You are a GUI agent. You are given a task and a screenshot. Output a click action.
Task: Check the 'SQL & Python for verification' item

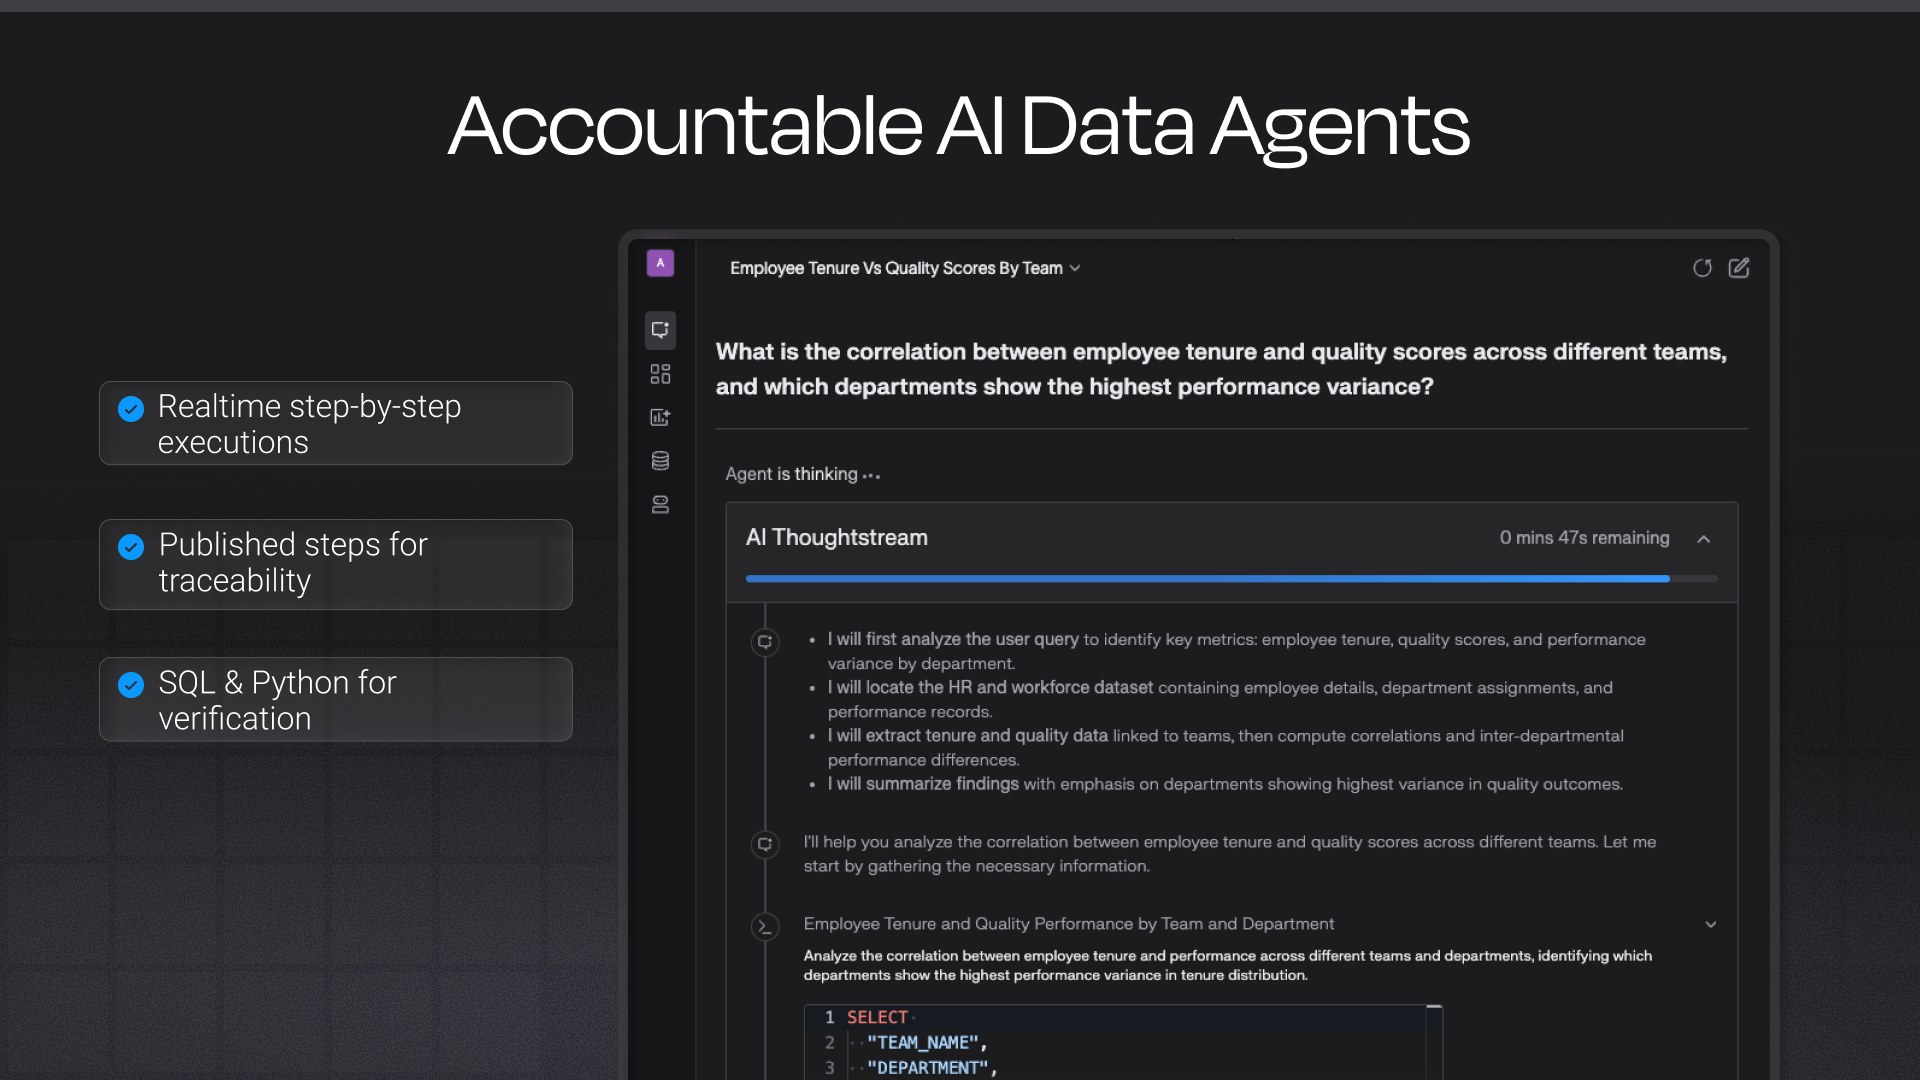click(x=131, y=685)
